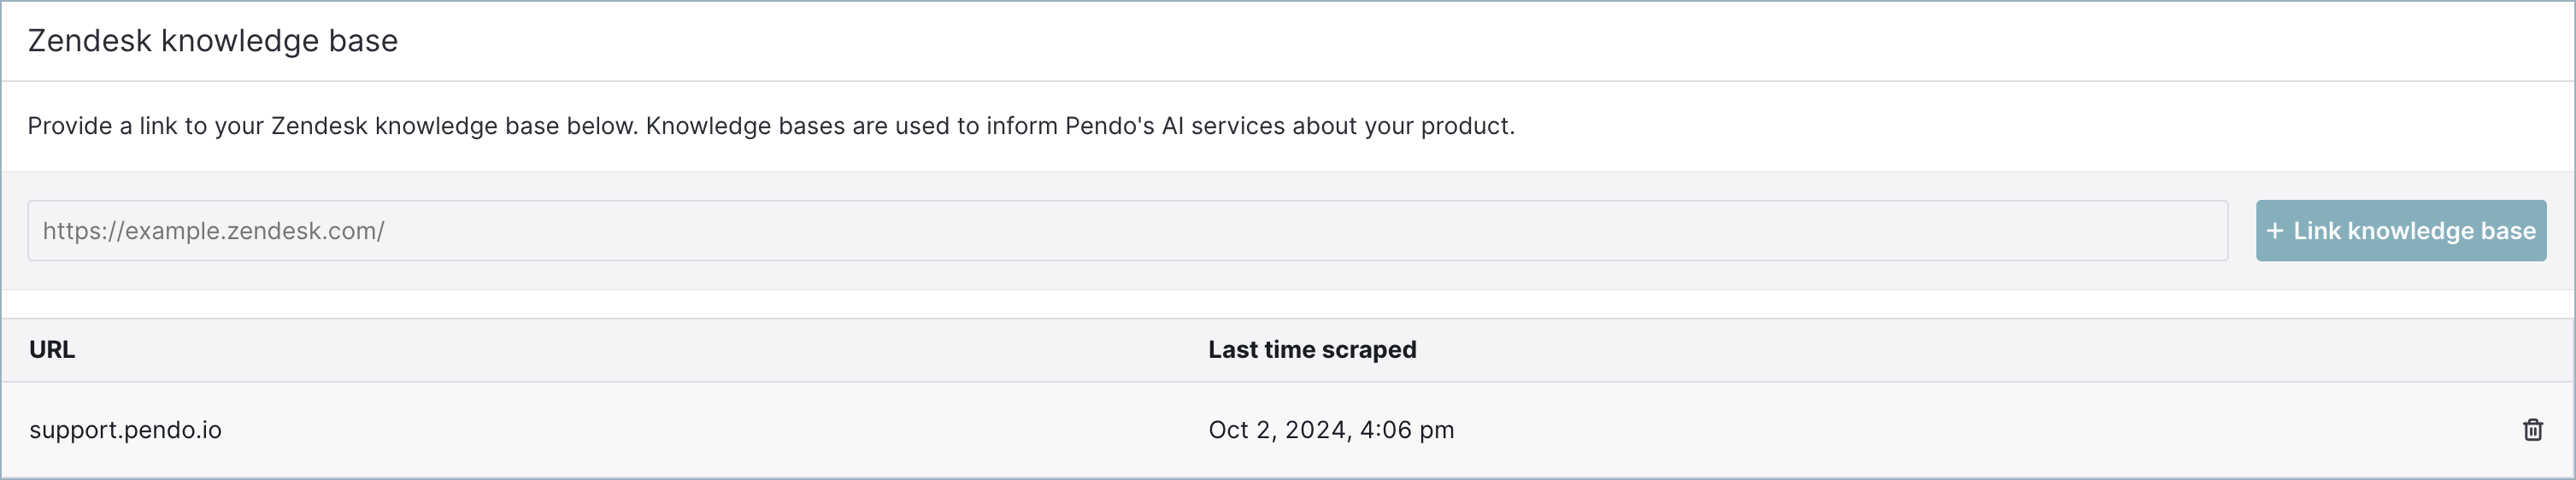The height and width of the screenshot is (480, 2576).
Task: Sort by Last time scraped column header
Action: [x=1312, y=350]
